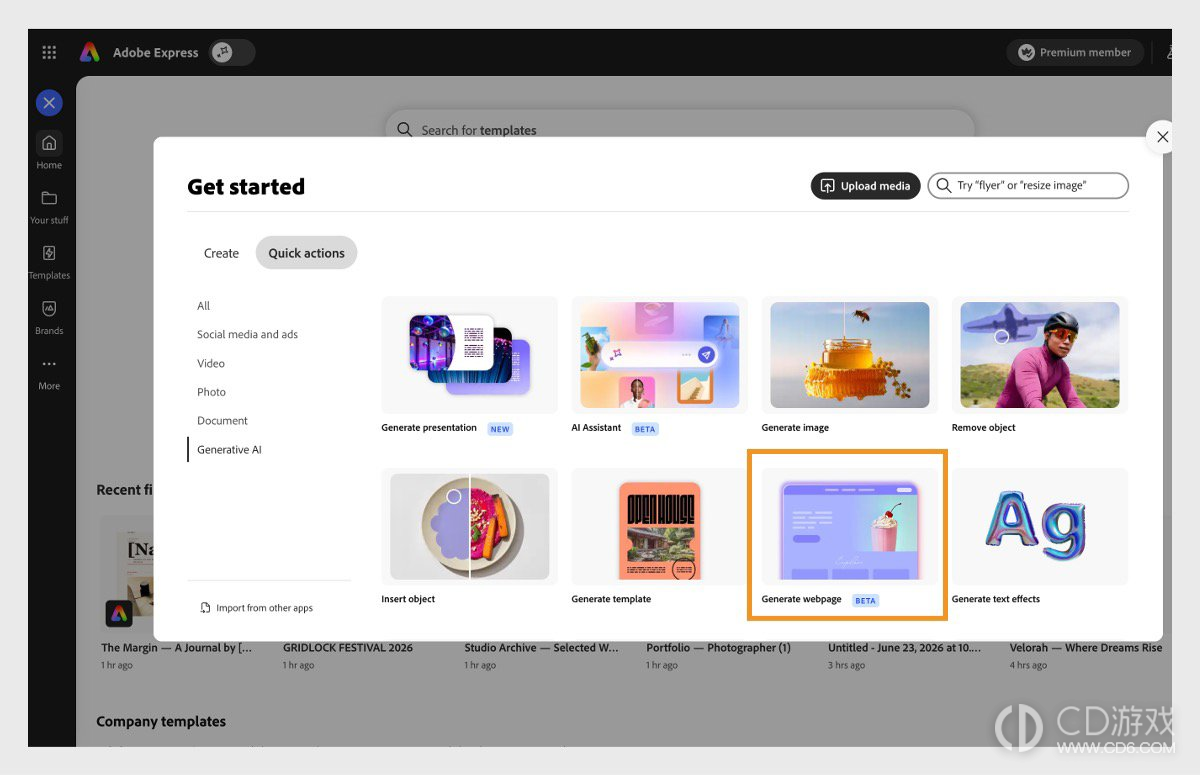Select Social media and ads category
1200x775 pixels.
[x=247, y=335]
